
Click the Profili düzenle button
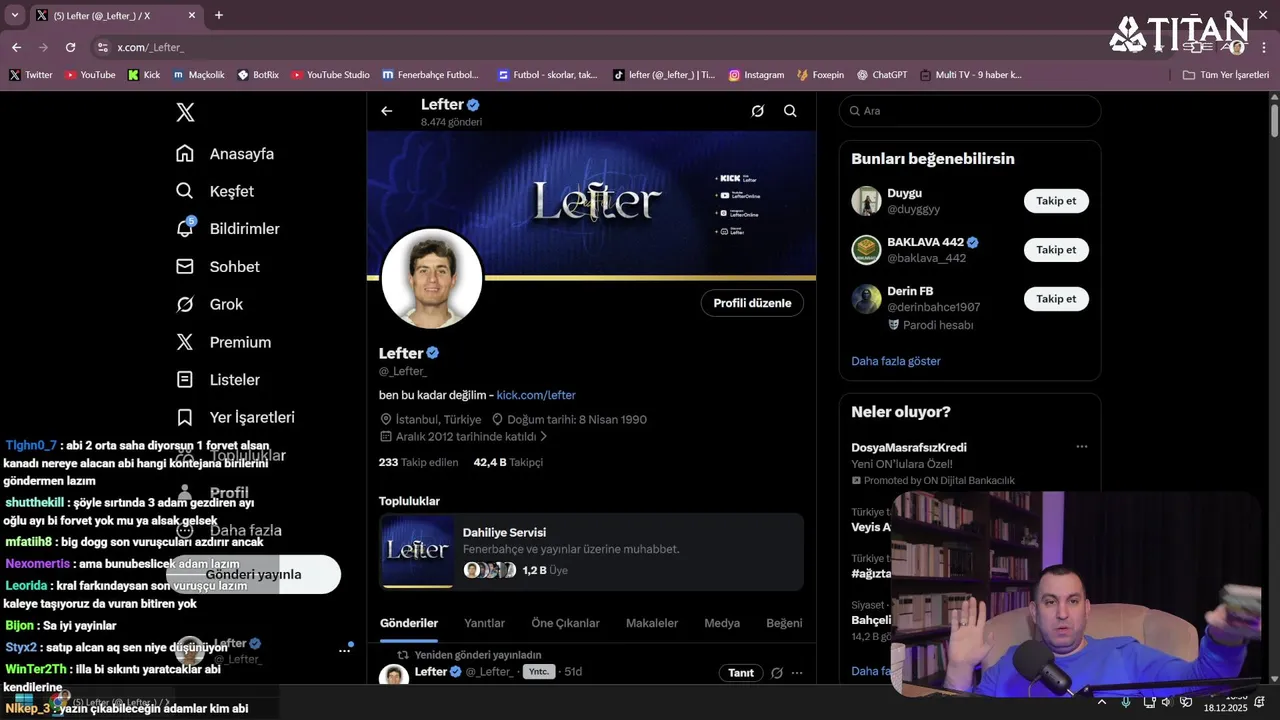[x=752, y=303]
